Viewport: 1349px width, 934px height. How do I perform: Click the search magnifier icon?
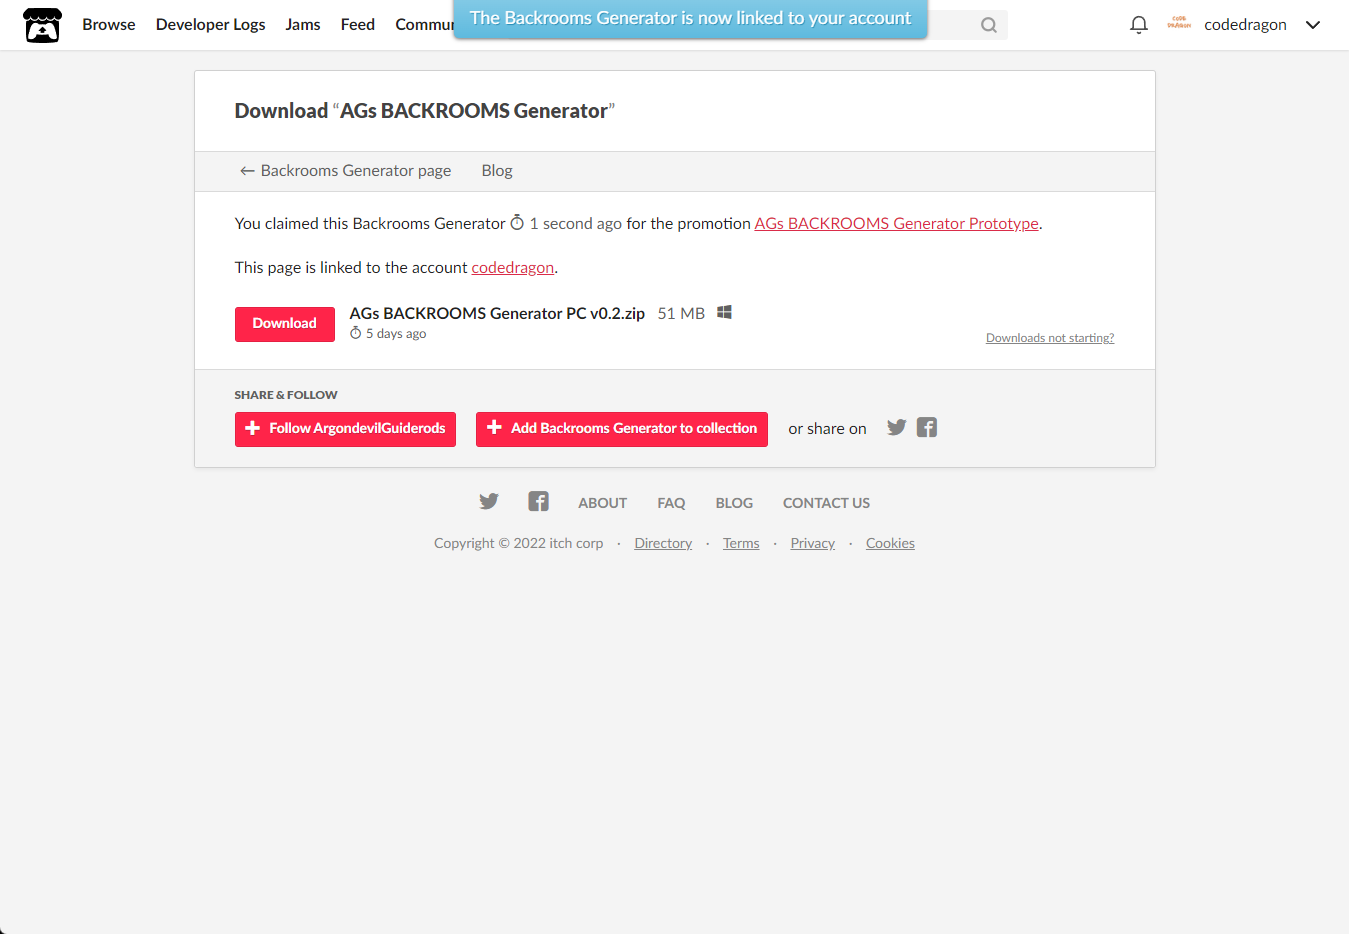click(x=989, y=25)
